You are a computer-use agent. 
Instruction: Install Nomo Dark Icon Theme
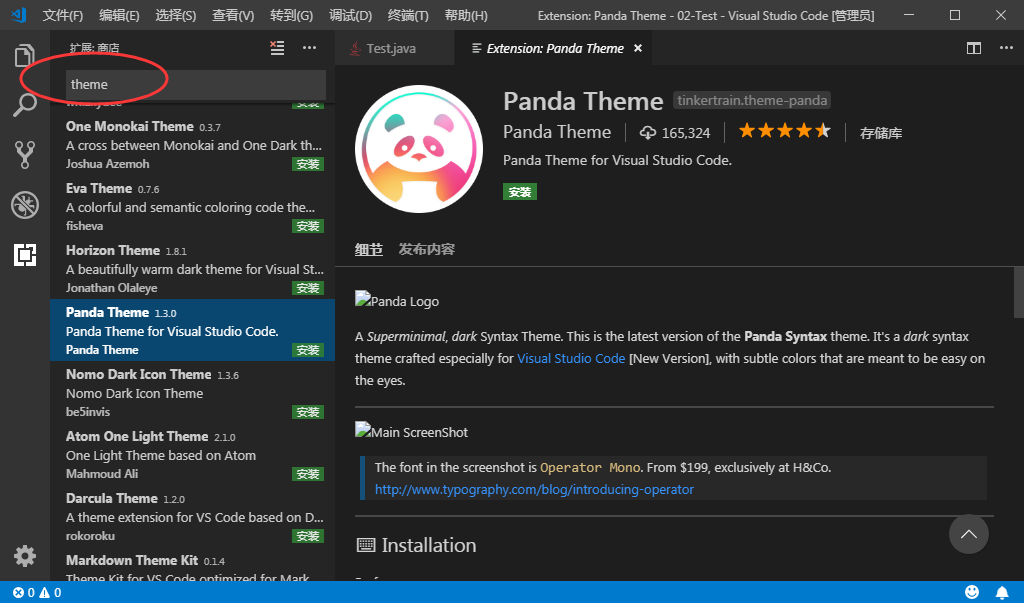click(x=308, y=412)
